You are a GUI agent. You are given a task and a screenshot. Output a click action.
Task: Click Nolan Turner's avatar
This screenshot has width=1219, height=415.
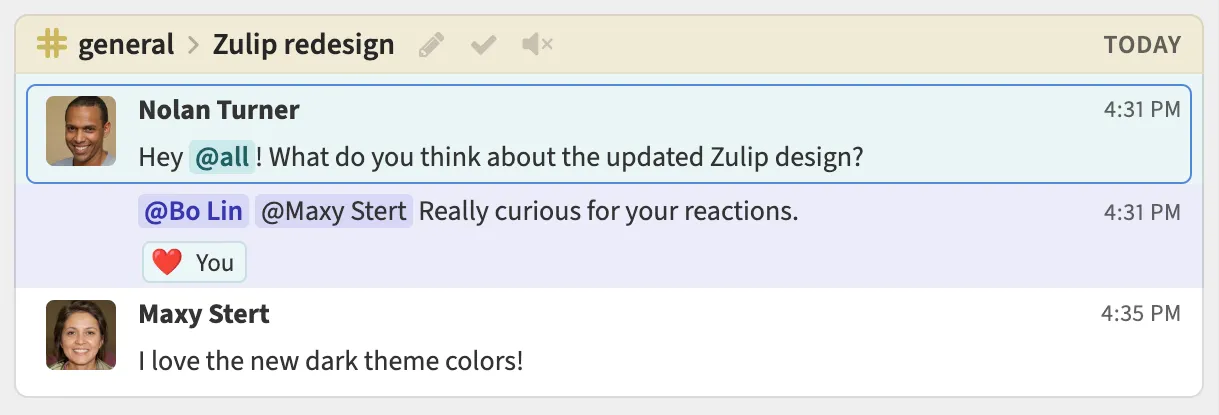click(81, 131)
